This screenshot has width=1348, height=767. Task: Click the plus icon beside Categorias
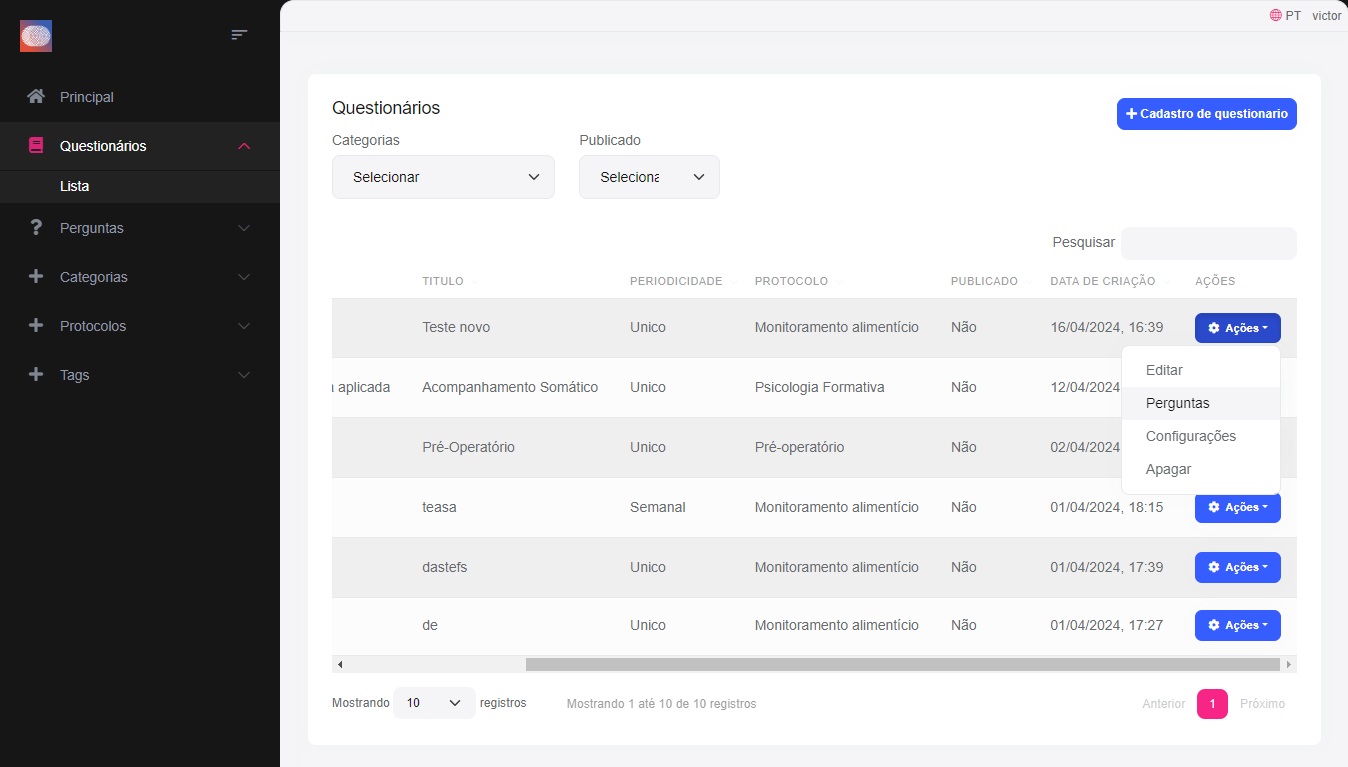point(36,277)
